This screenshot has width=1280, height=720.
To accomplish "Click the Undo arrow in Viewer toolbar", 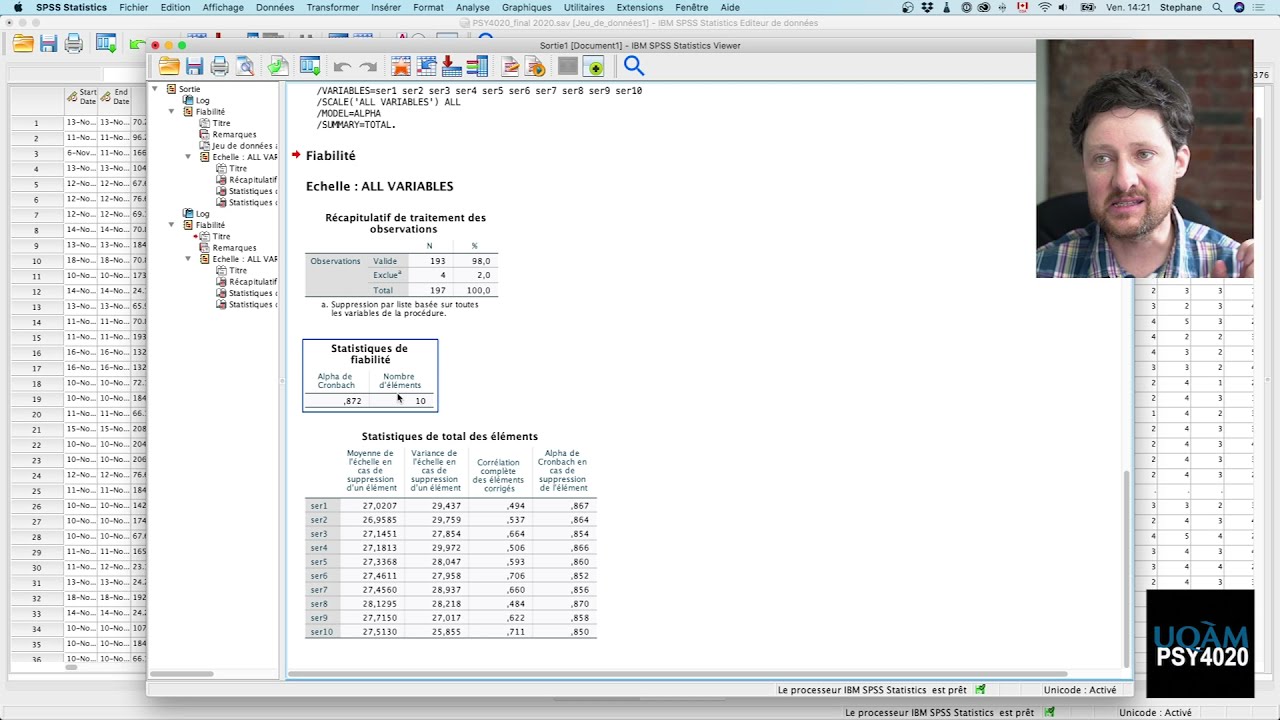I will point(342,67).
